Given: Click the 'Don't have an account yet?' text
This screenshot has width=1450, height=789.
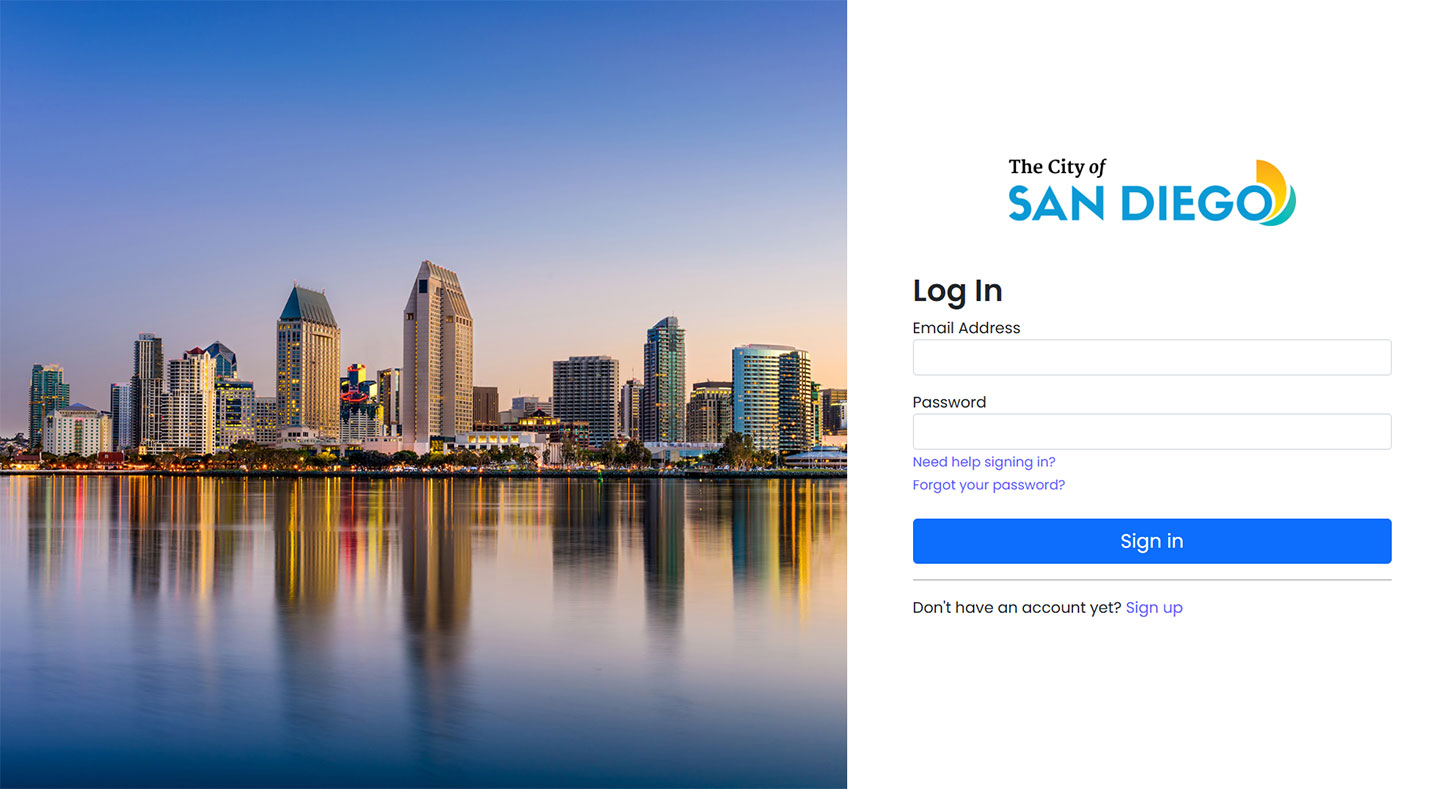Looking at the screenshot, I should coord(1017,608).
